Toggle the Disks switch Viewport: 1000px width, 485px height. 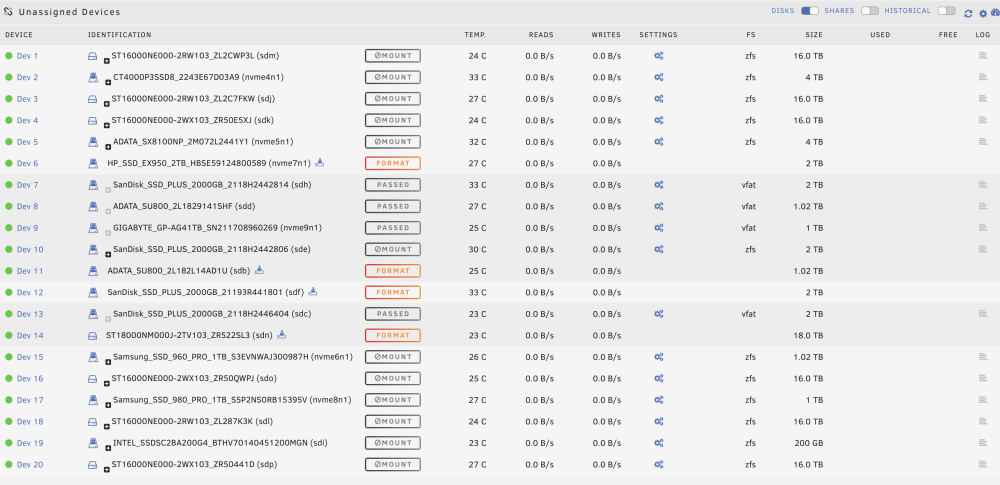(x=810, y=11)
